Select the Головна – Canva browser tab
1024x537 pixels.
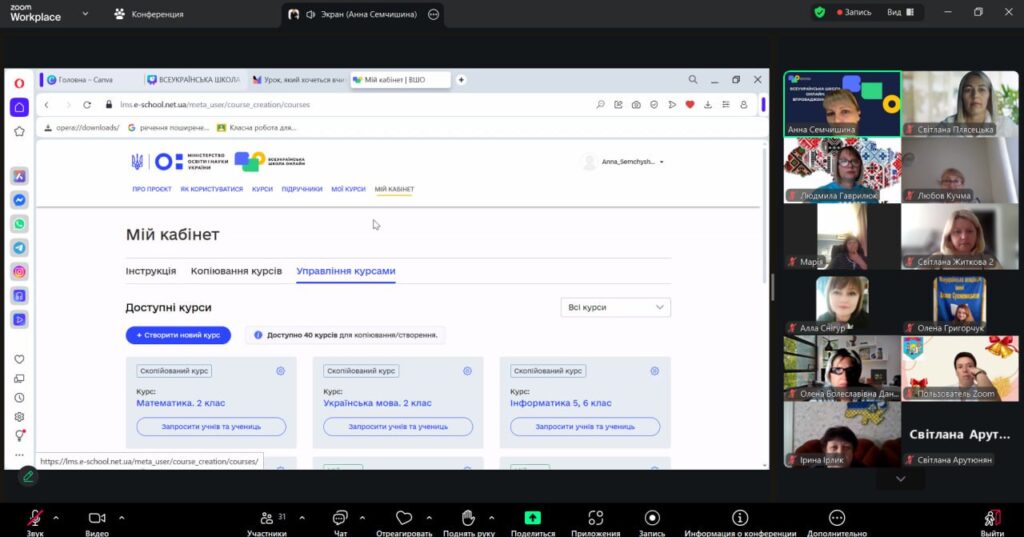90,80
